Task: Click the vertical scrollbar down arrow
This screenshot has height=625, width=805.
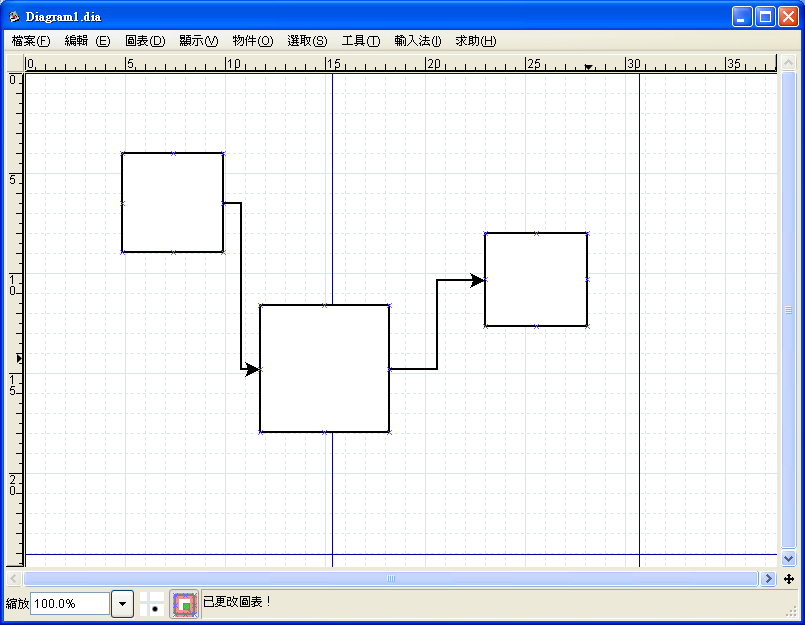Action: (x=788, y=558)
